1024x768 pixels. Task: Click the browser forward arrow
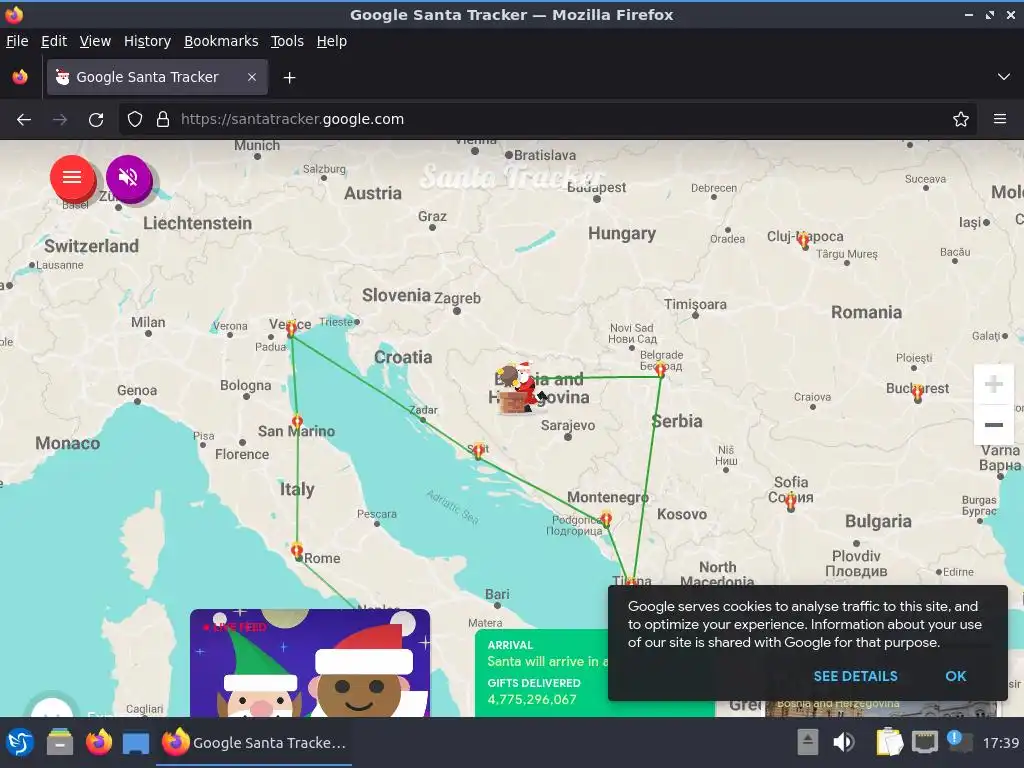coord(60,120)
